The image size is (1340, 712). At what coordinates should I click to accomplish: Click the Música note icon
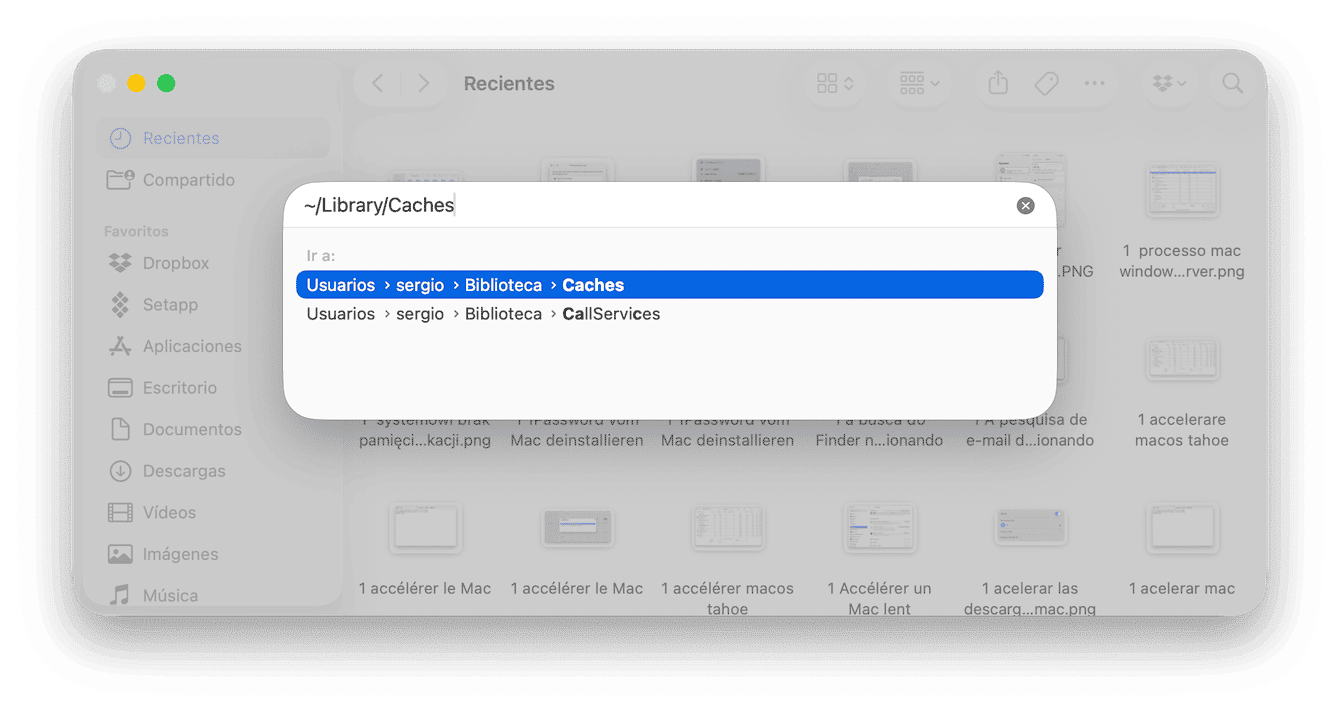[x=120, y=595]
